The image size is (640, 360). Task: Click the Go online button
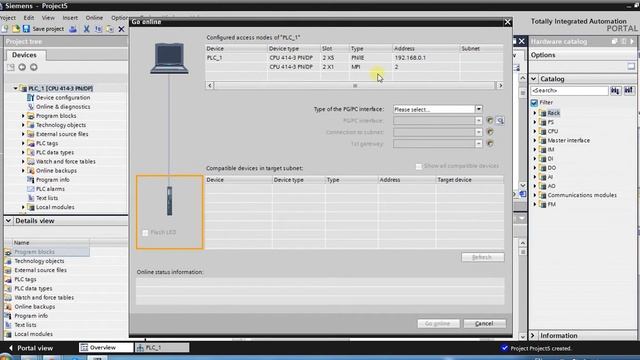(438, 323)
